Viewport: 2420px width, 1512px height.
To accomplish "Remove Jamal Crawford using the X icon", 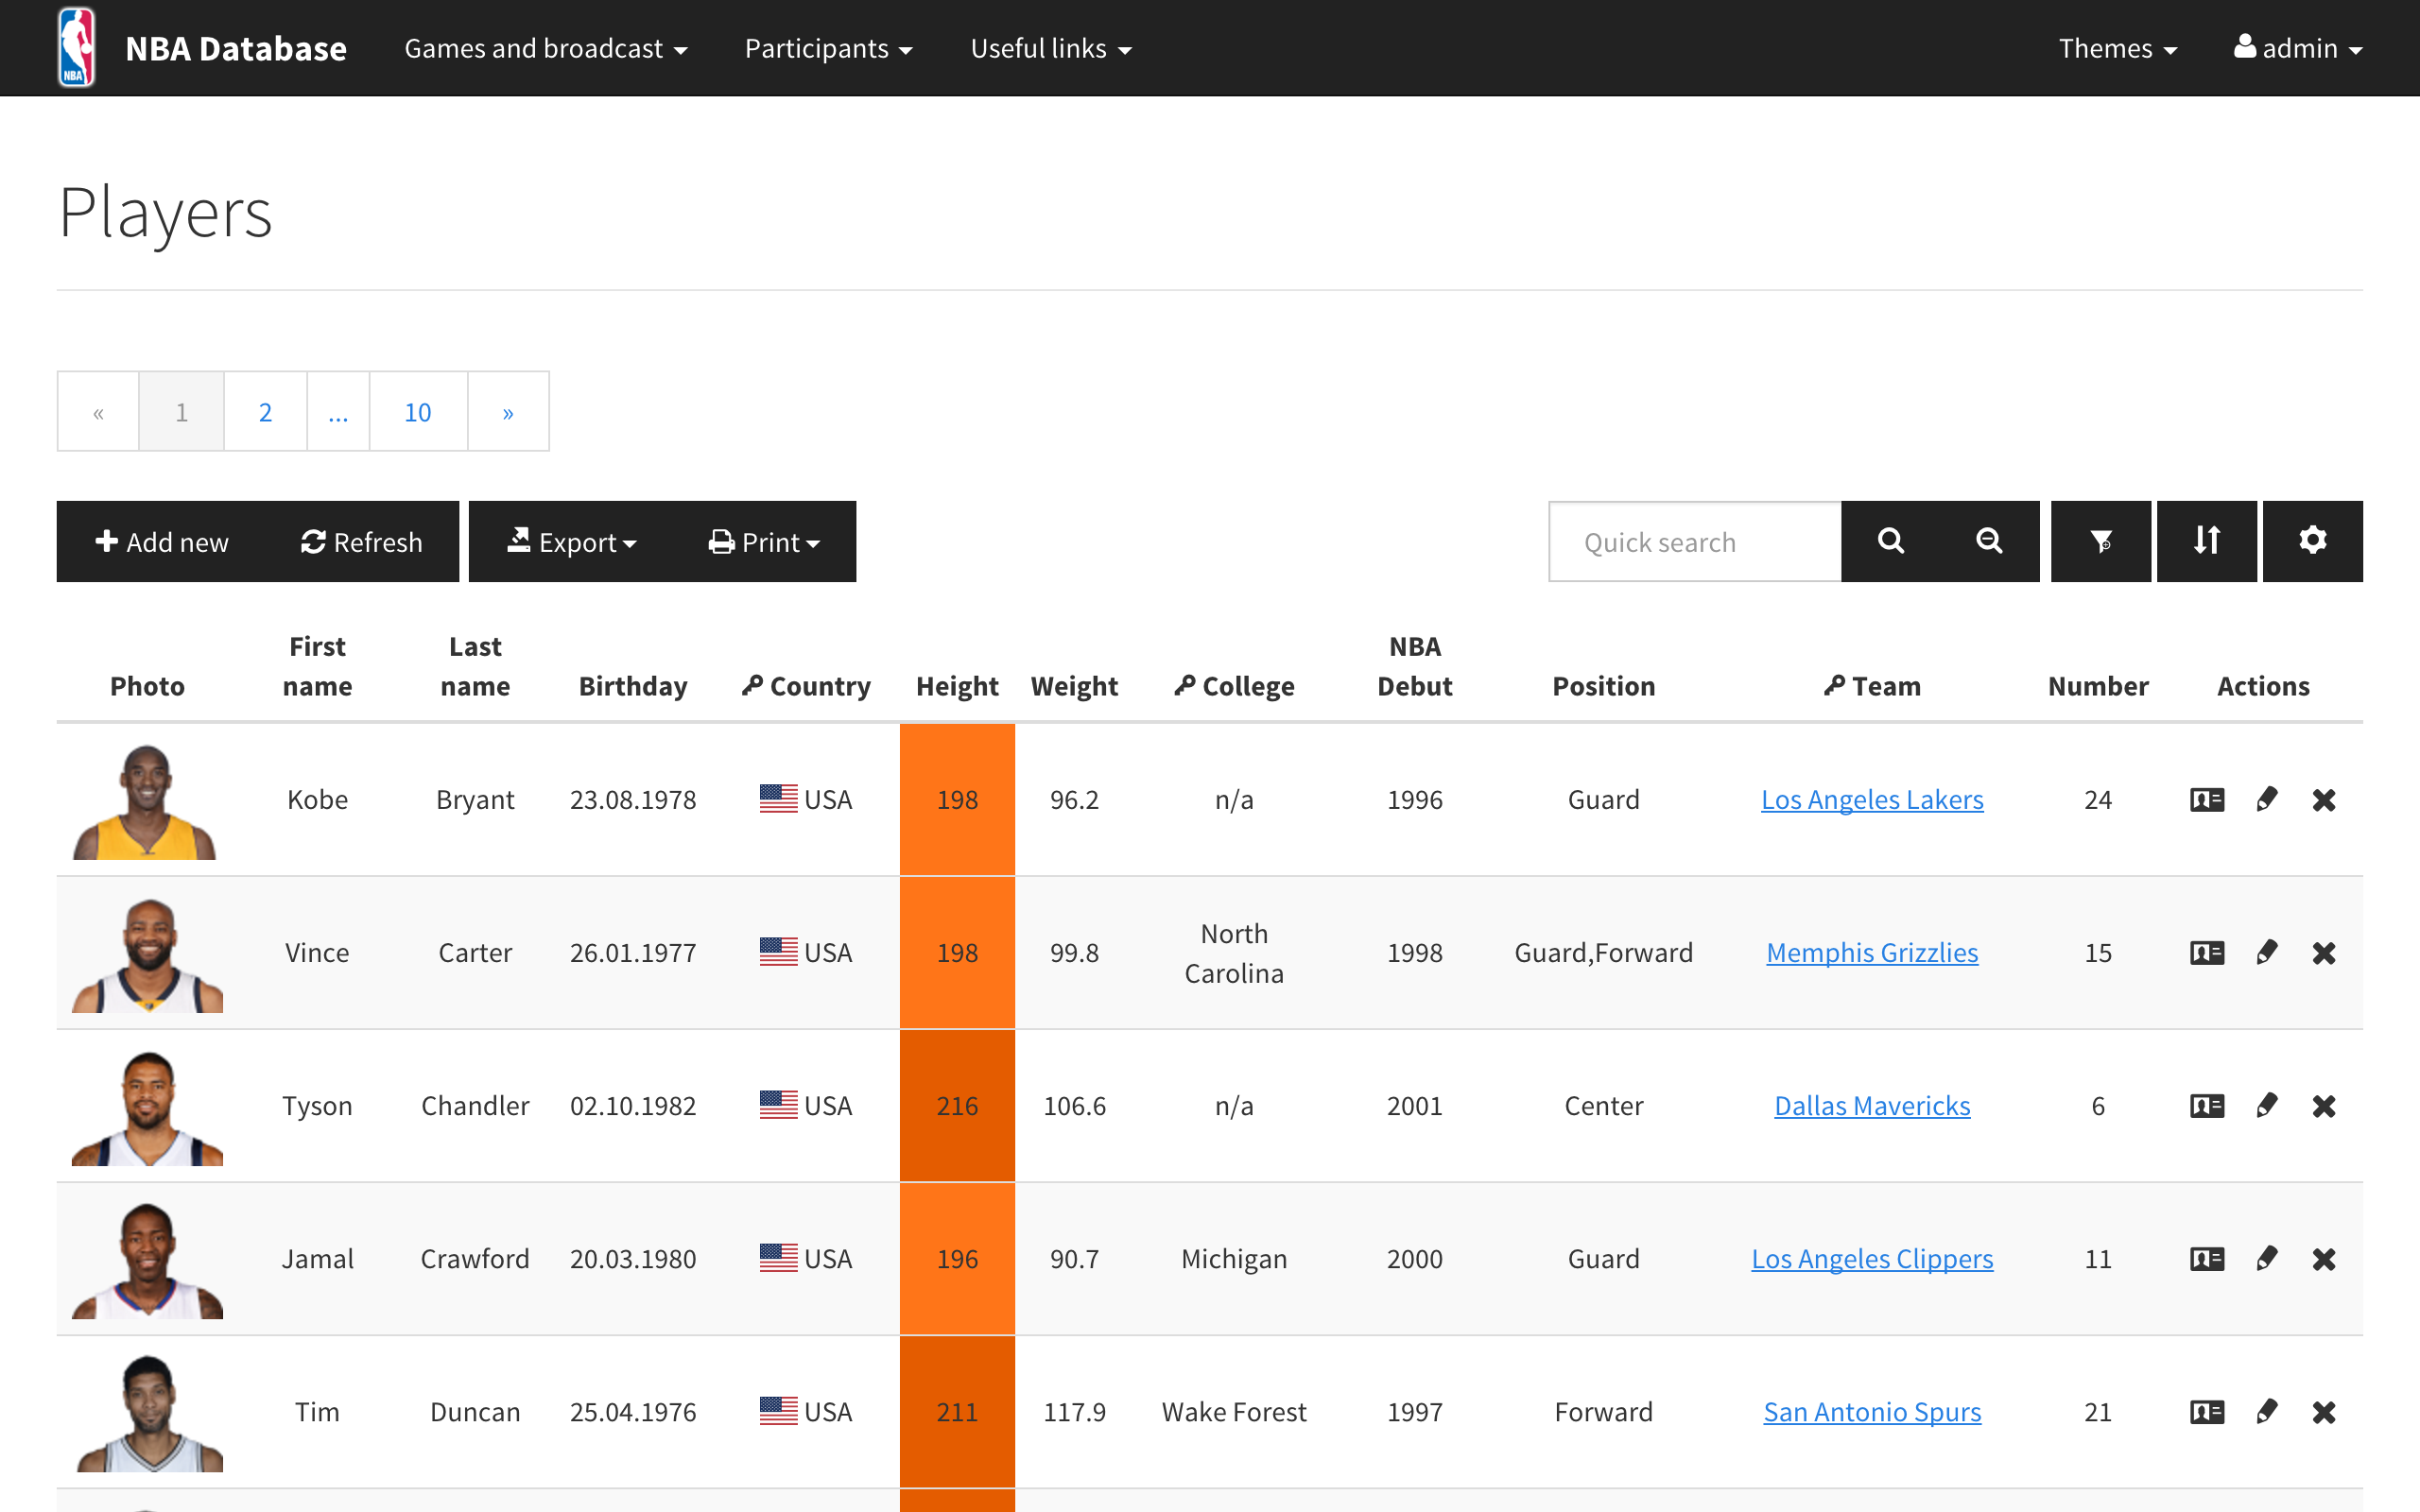I will pos(2325,1258).
